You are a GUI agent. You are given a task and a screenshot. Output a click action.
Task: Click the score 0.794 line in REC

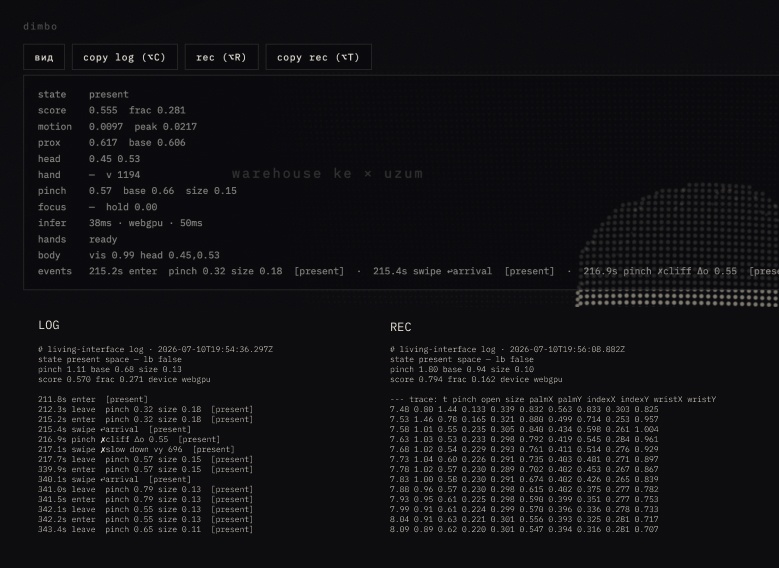click(x=476, y=380)
